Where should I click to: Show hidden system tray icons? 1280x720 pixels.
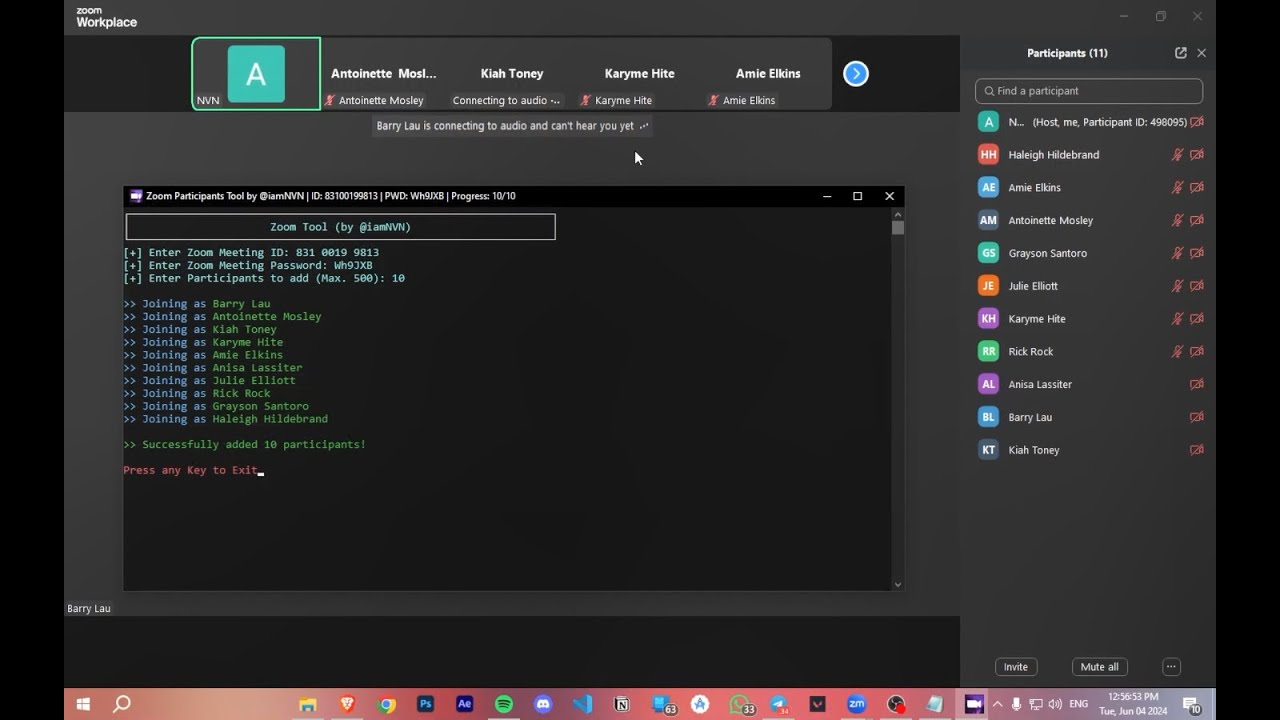[x=997, y=704]
